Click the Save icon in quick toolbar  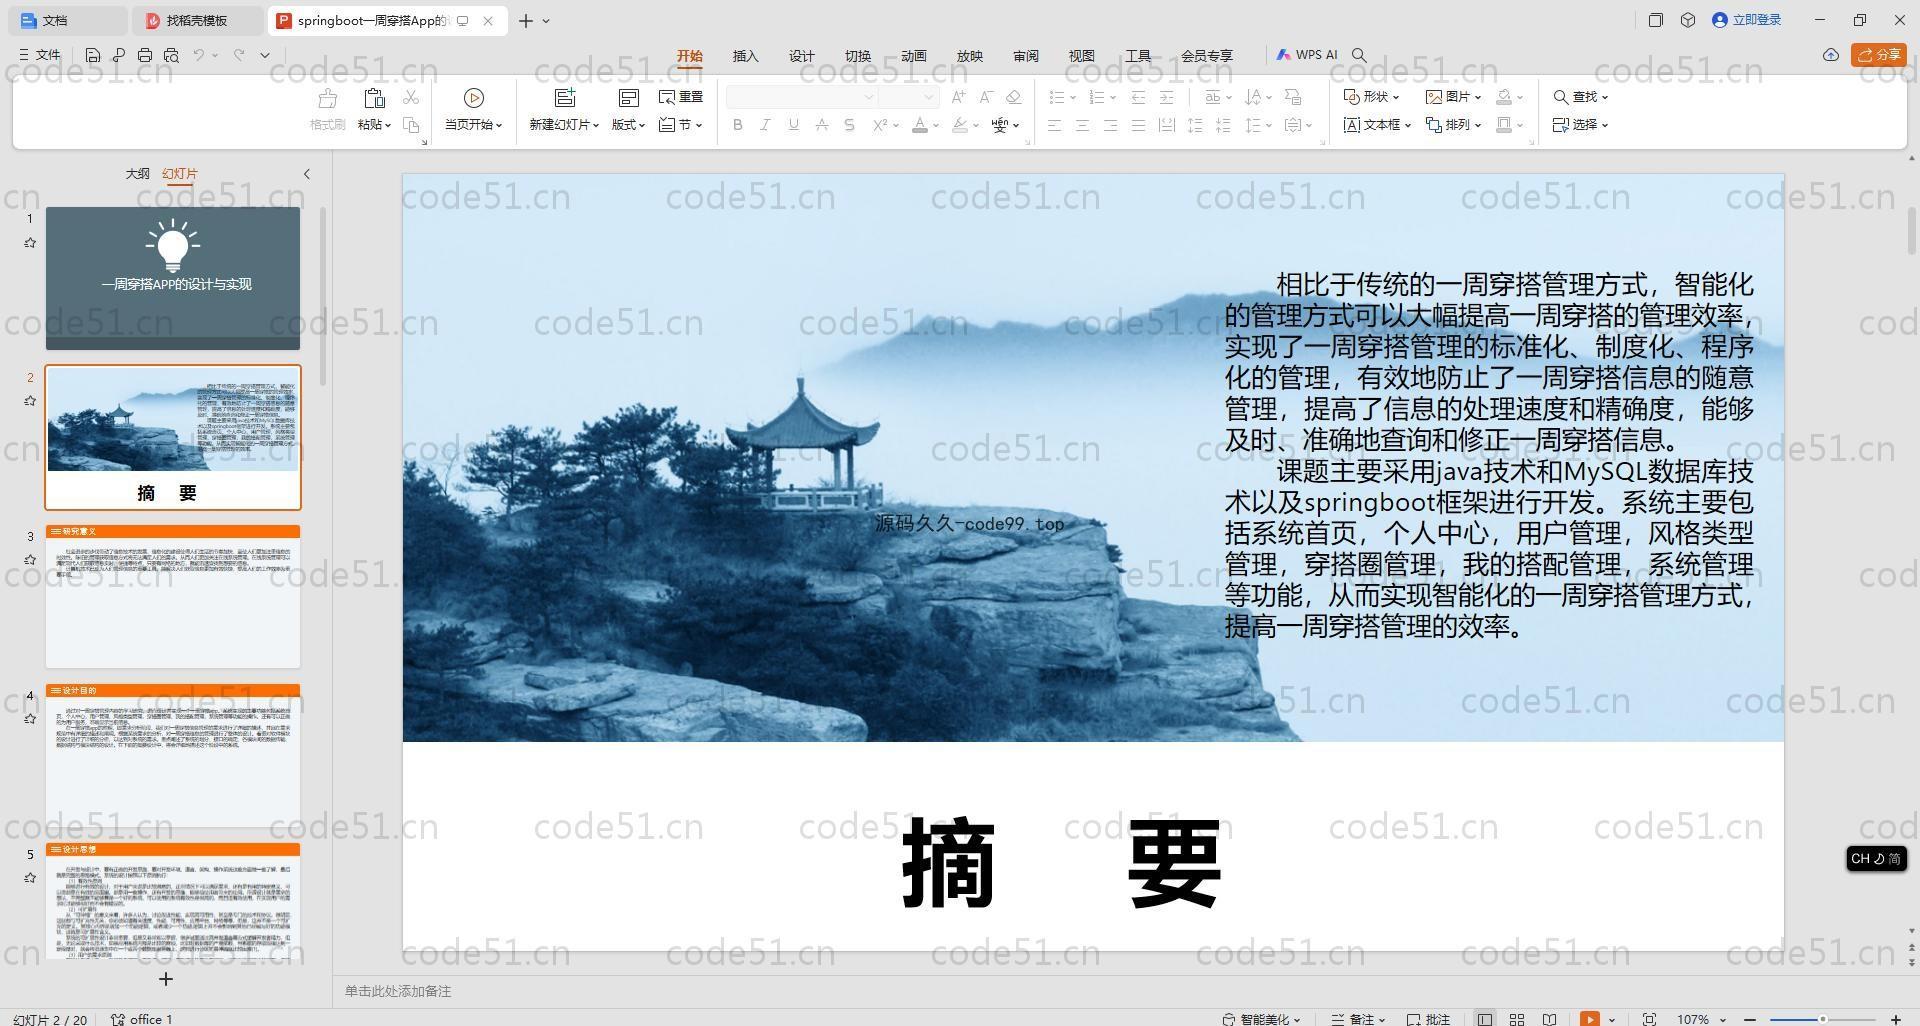(93, 55)
